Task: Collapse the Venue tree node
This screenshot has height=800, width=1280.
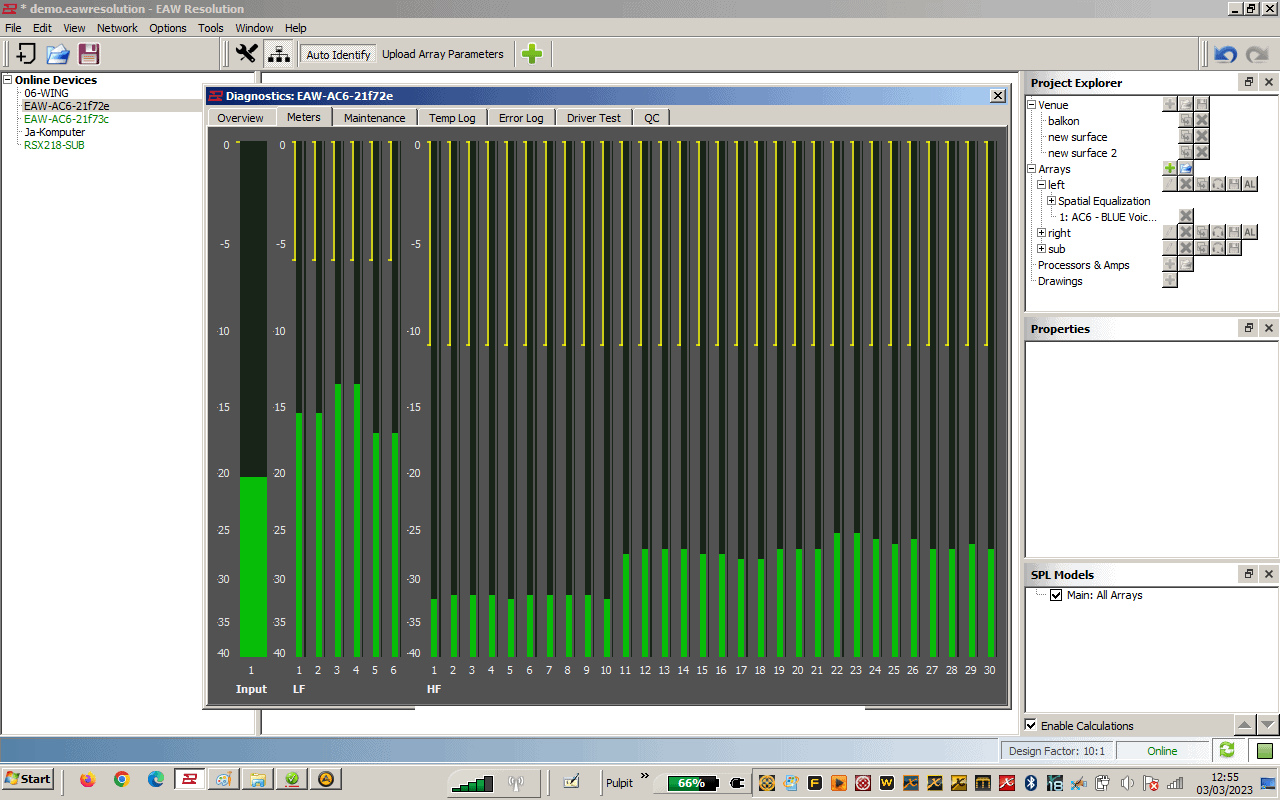Action: tap(1032, 105)
